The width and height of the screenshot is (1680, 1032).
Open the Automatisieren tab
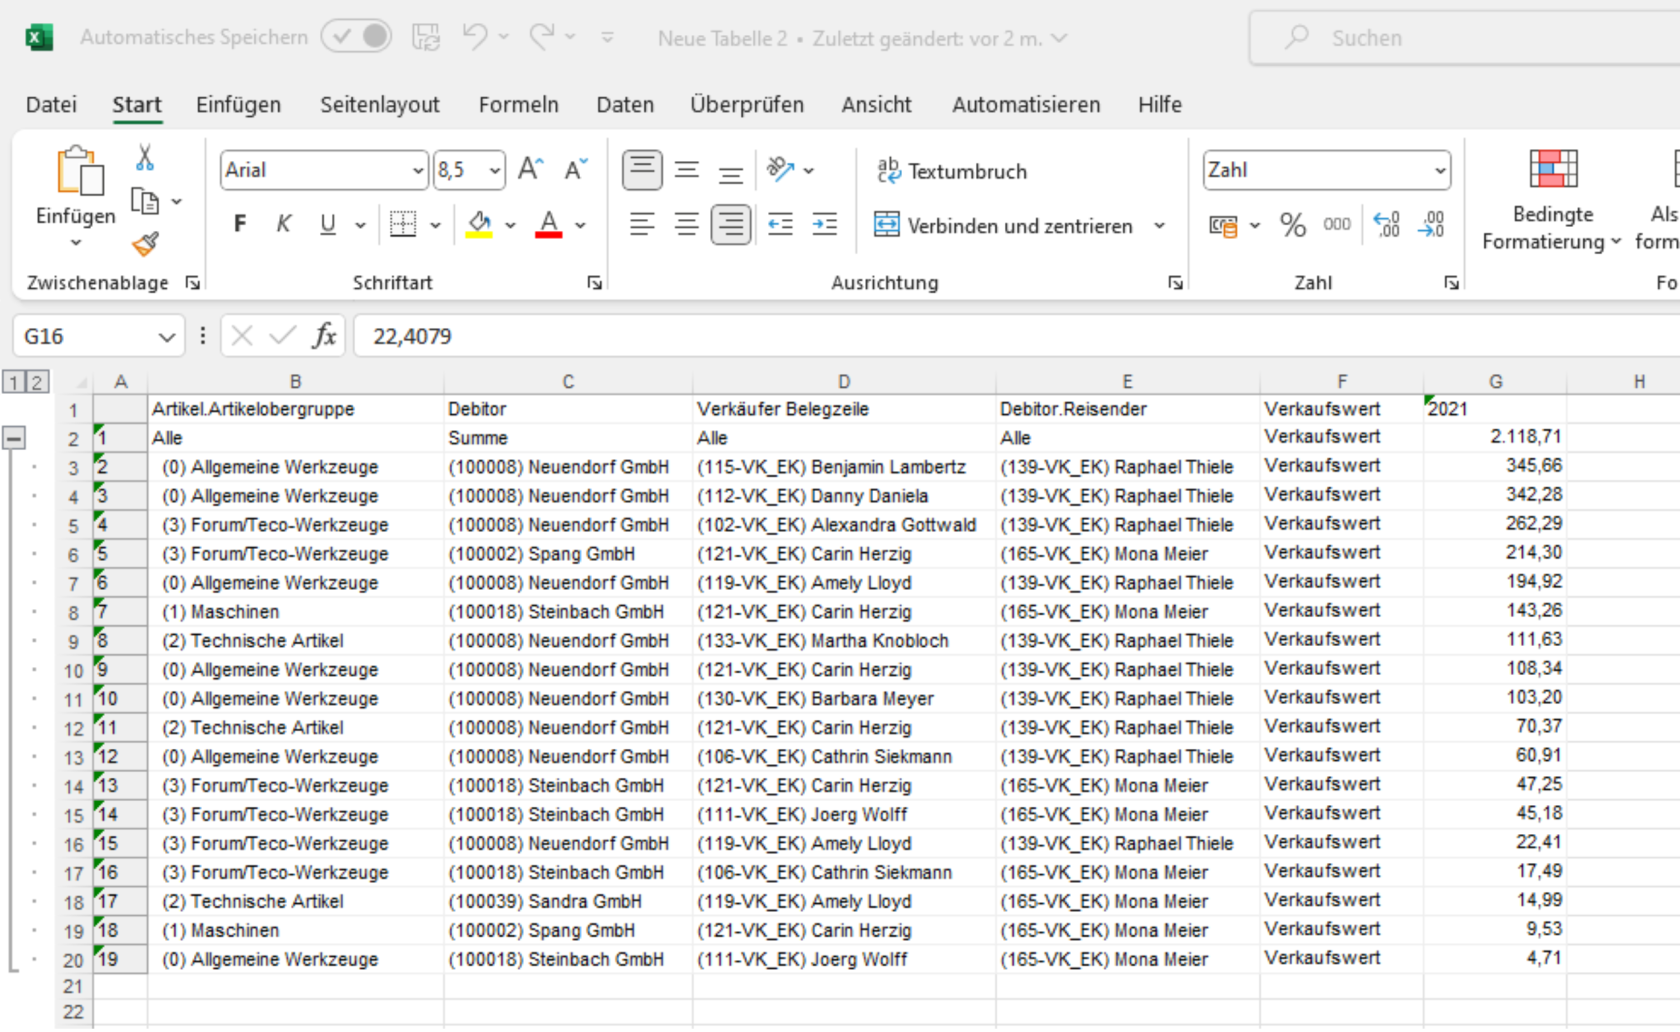click(x=1026, y=105)
